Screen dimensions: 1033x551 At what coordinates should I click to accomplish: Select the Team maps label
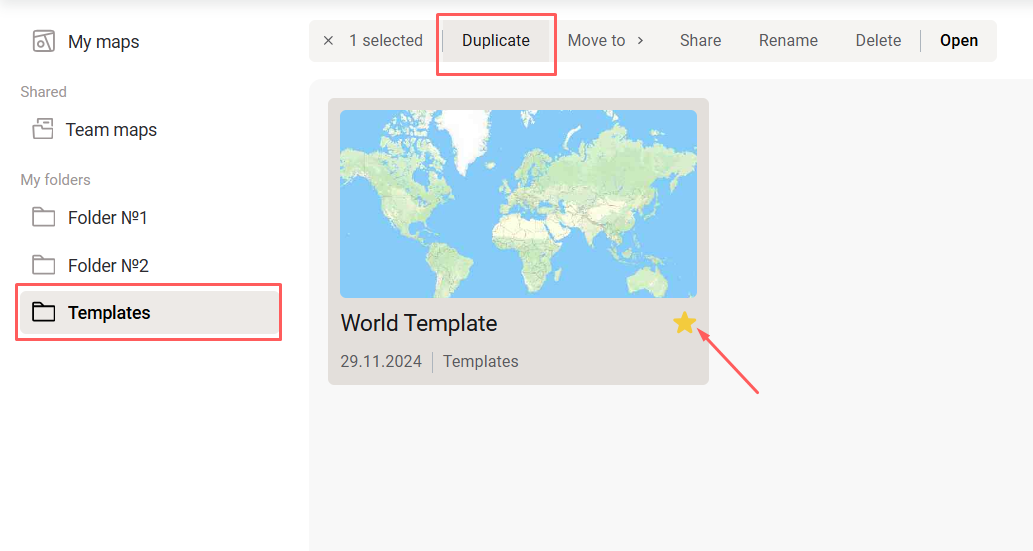pyautogui.click(x=111, y=130)
